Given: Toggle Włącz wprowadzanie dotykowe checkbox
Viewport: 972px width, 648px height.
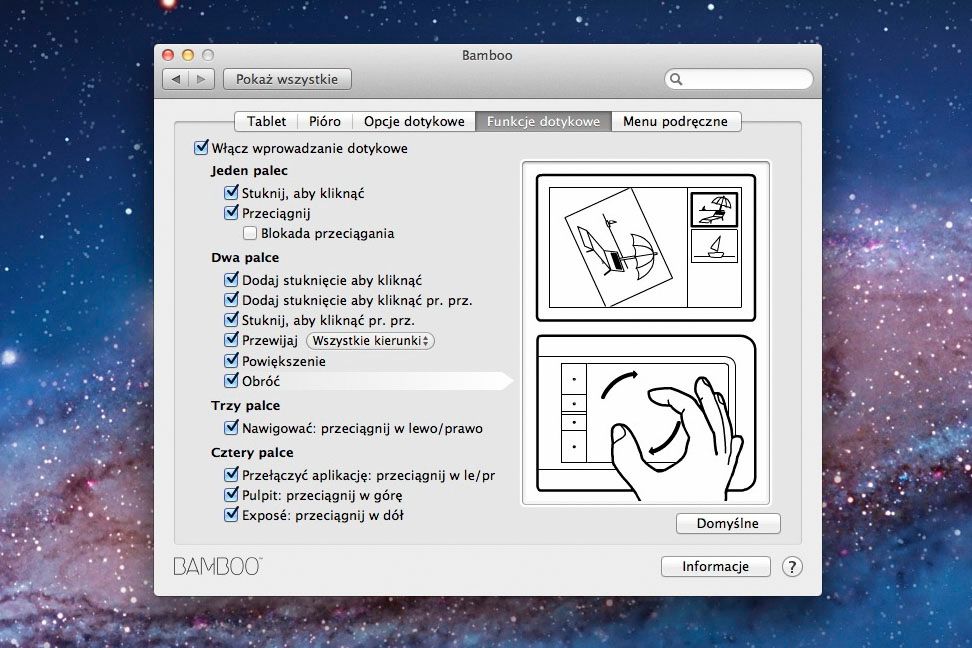Looking at the screenshot, I should point(201,148).
